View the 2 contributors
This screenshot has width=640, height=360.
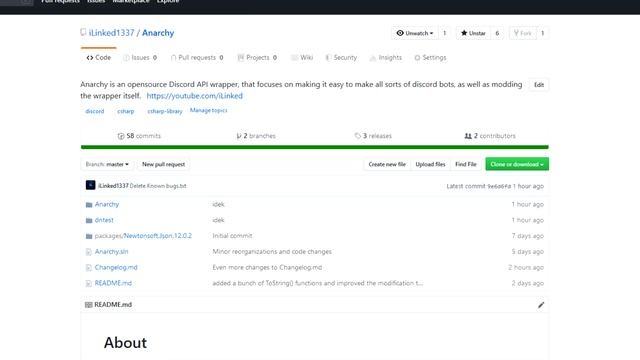pos(490,136)
